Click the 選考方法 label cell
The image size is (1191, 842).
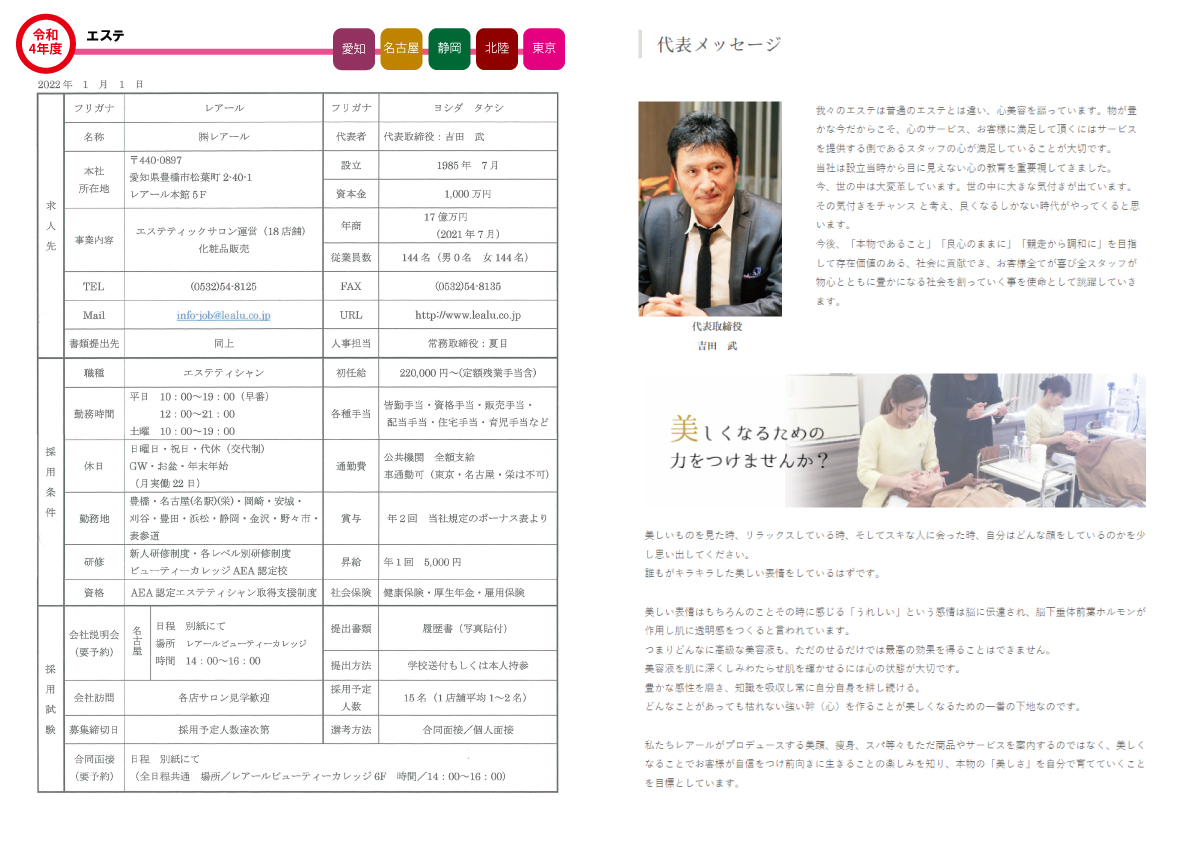[351, 730]
